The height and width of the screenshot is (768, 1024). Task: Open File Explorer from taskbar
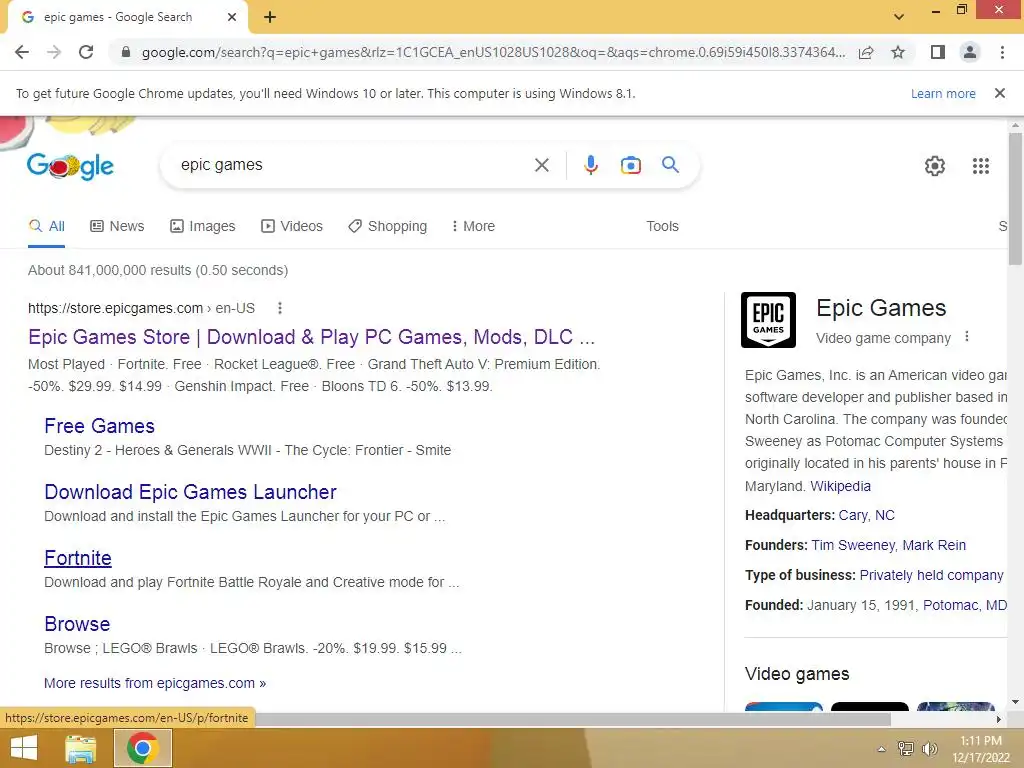[81, 748]
